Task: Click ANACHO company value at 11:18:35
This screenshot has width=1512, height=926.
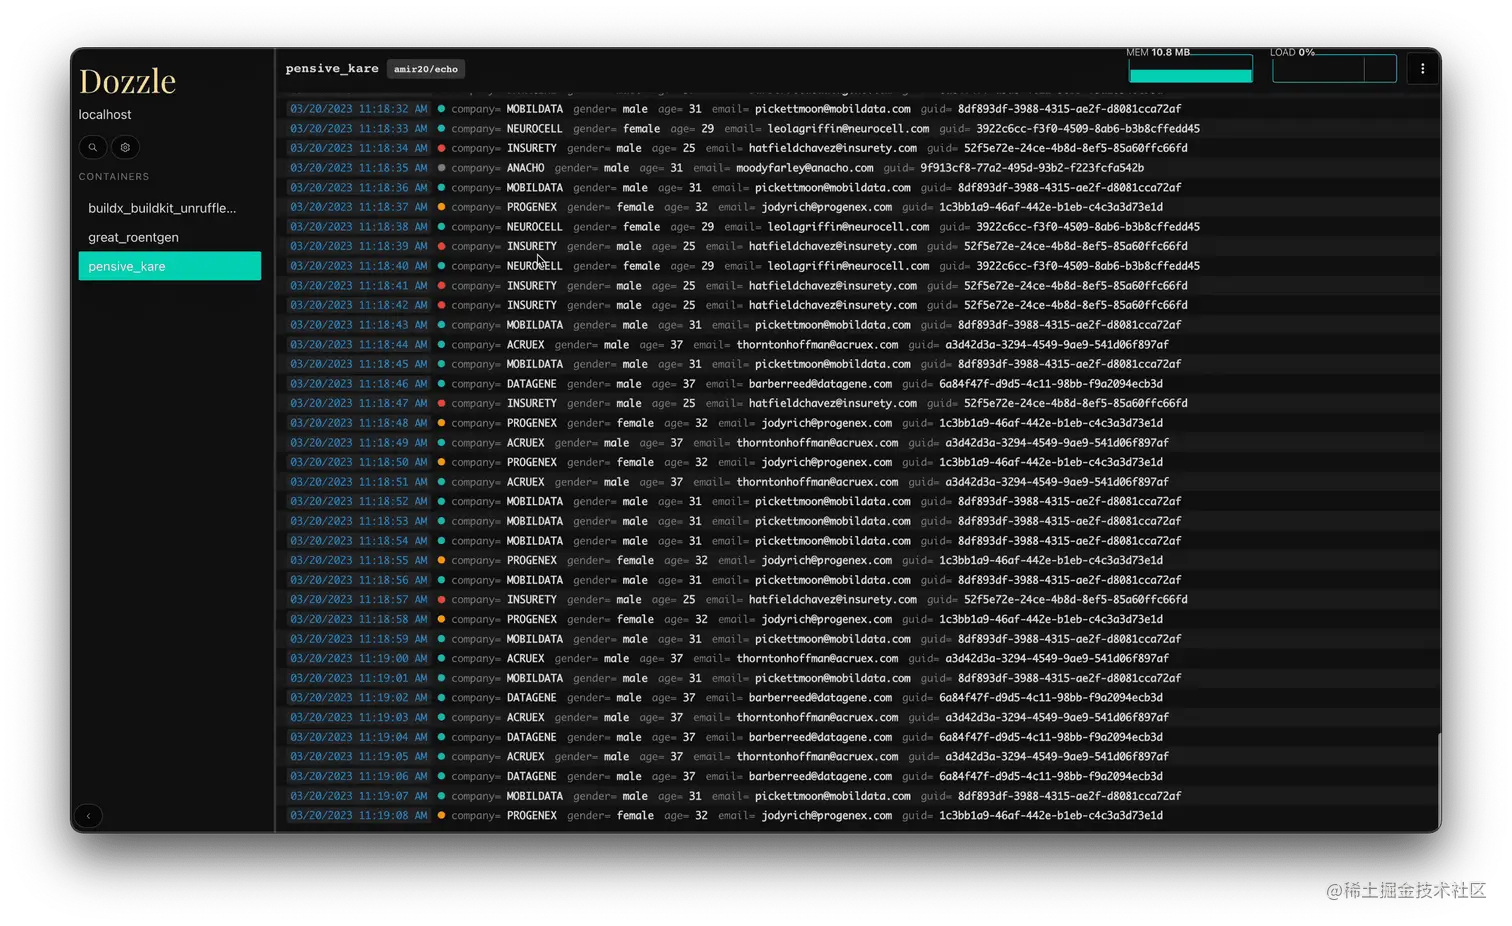Action: [x=525, y=168]
